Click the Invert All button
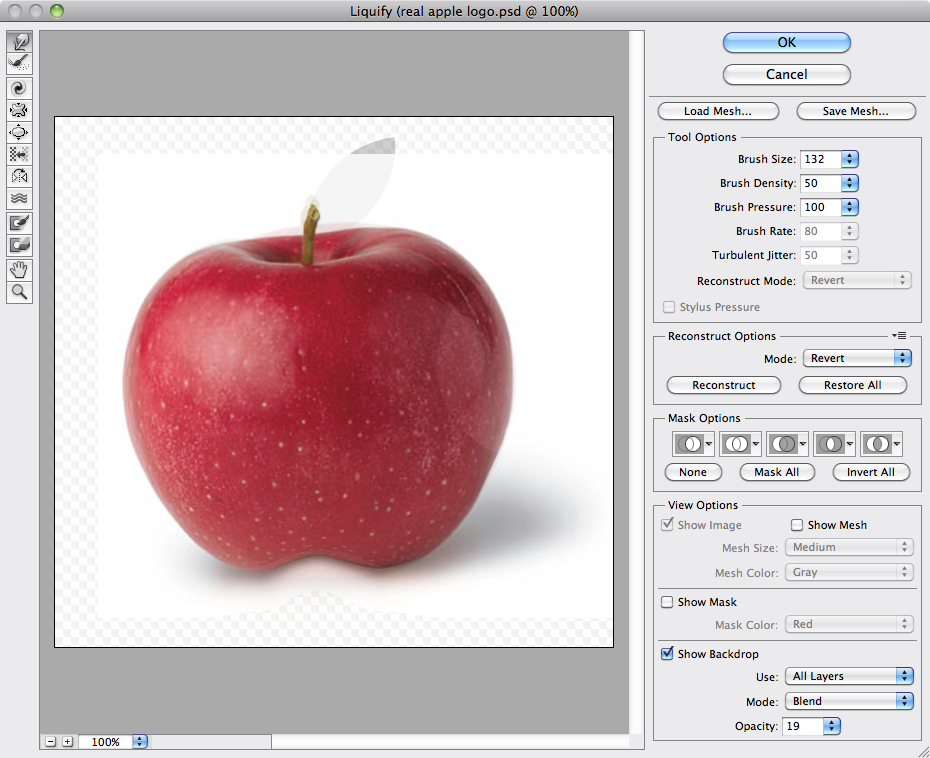This screenshot has height=758, width=930. pos(871,472)
